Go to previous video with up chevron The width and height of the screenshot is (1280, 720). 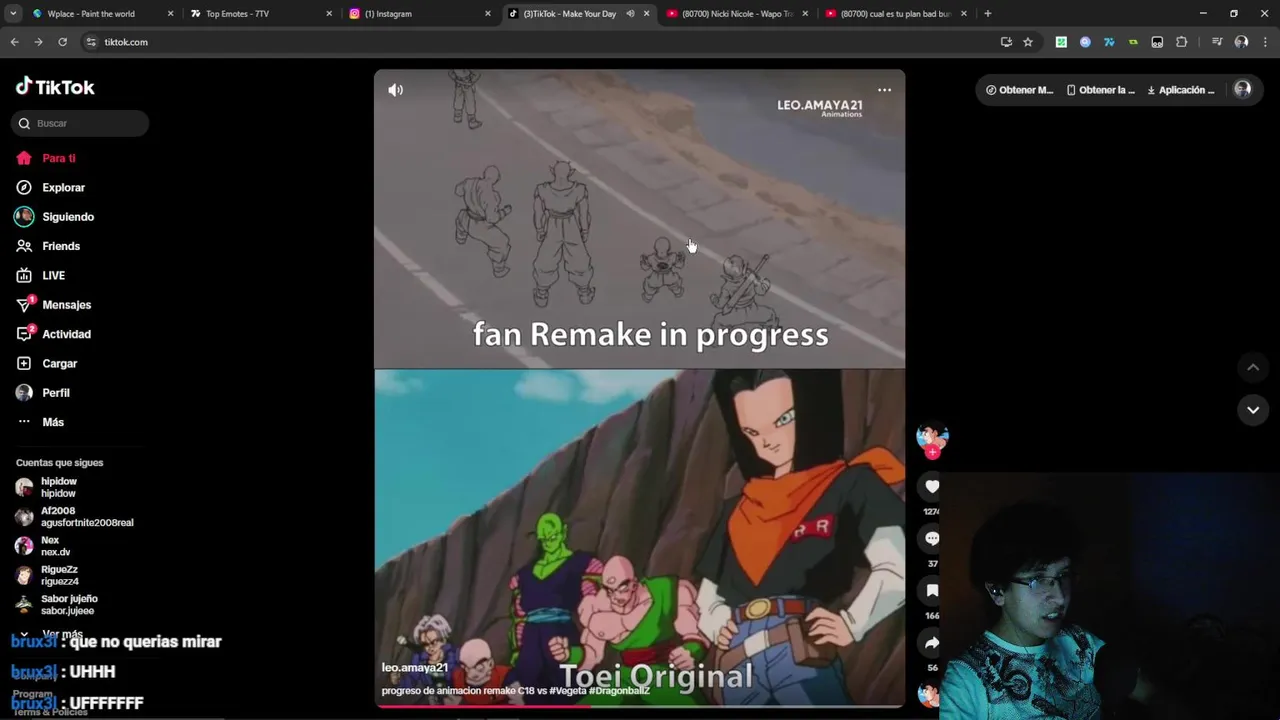[1252, 368]
